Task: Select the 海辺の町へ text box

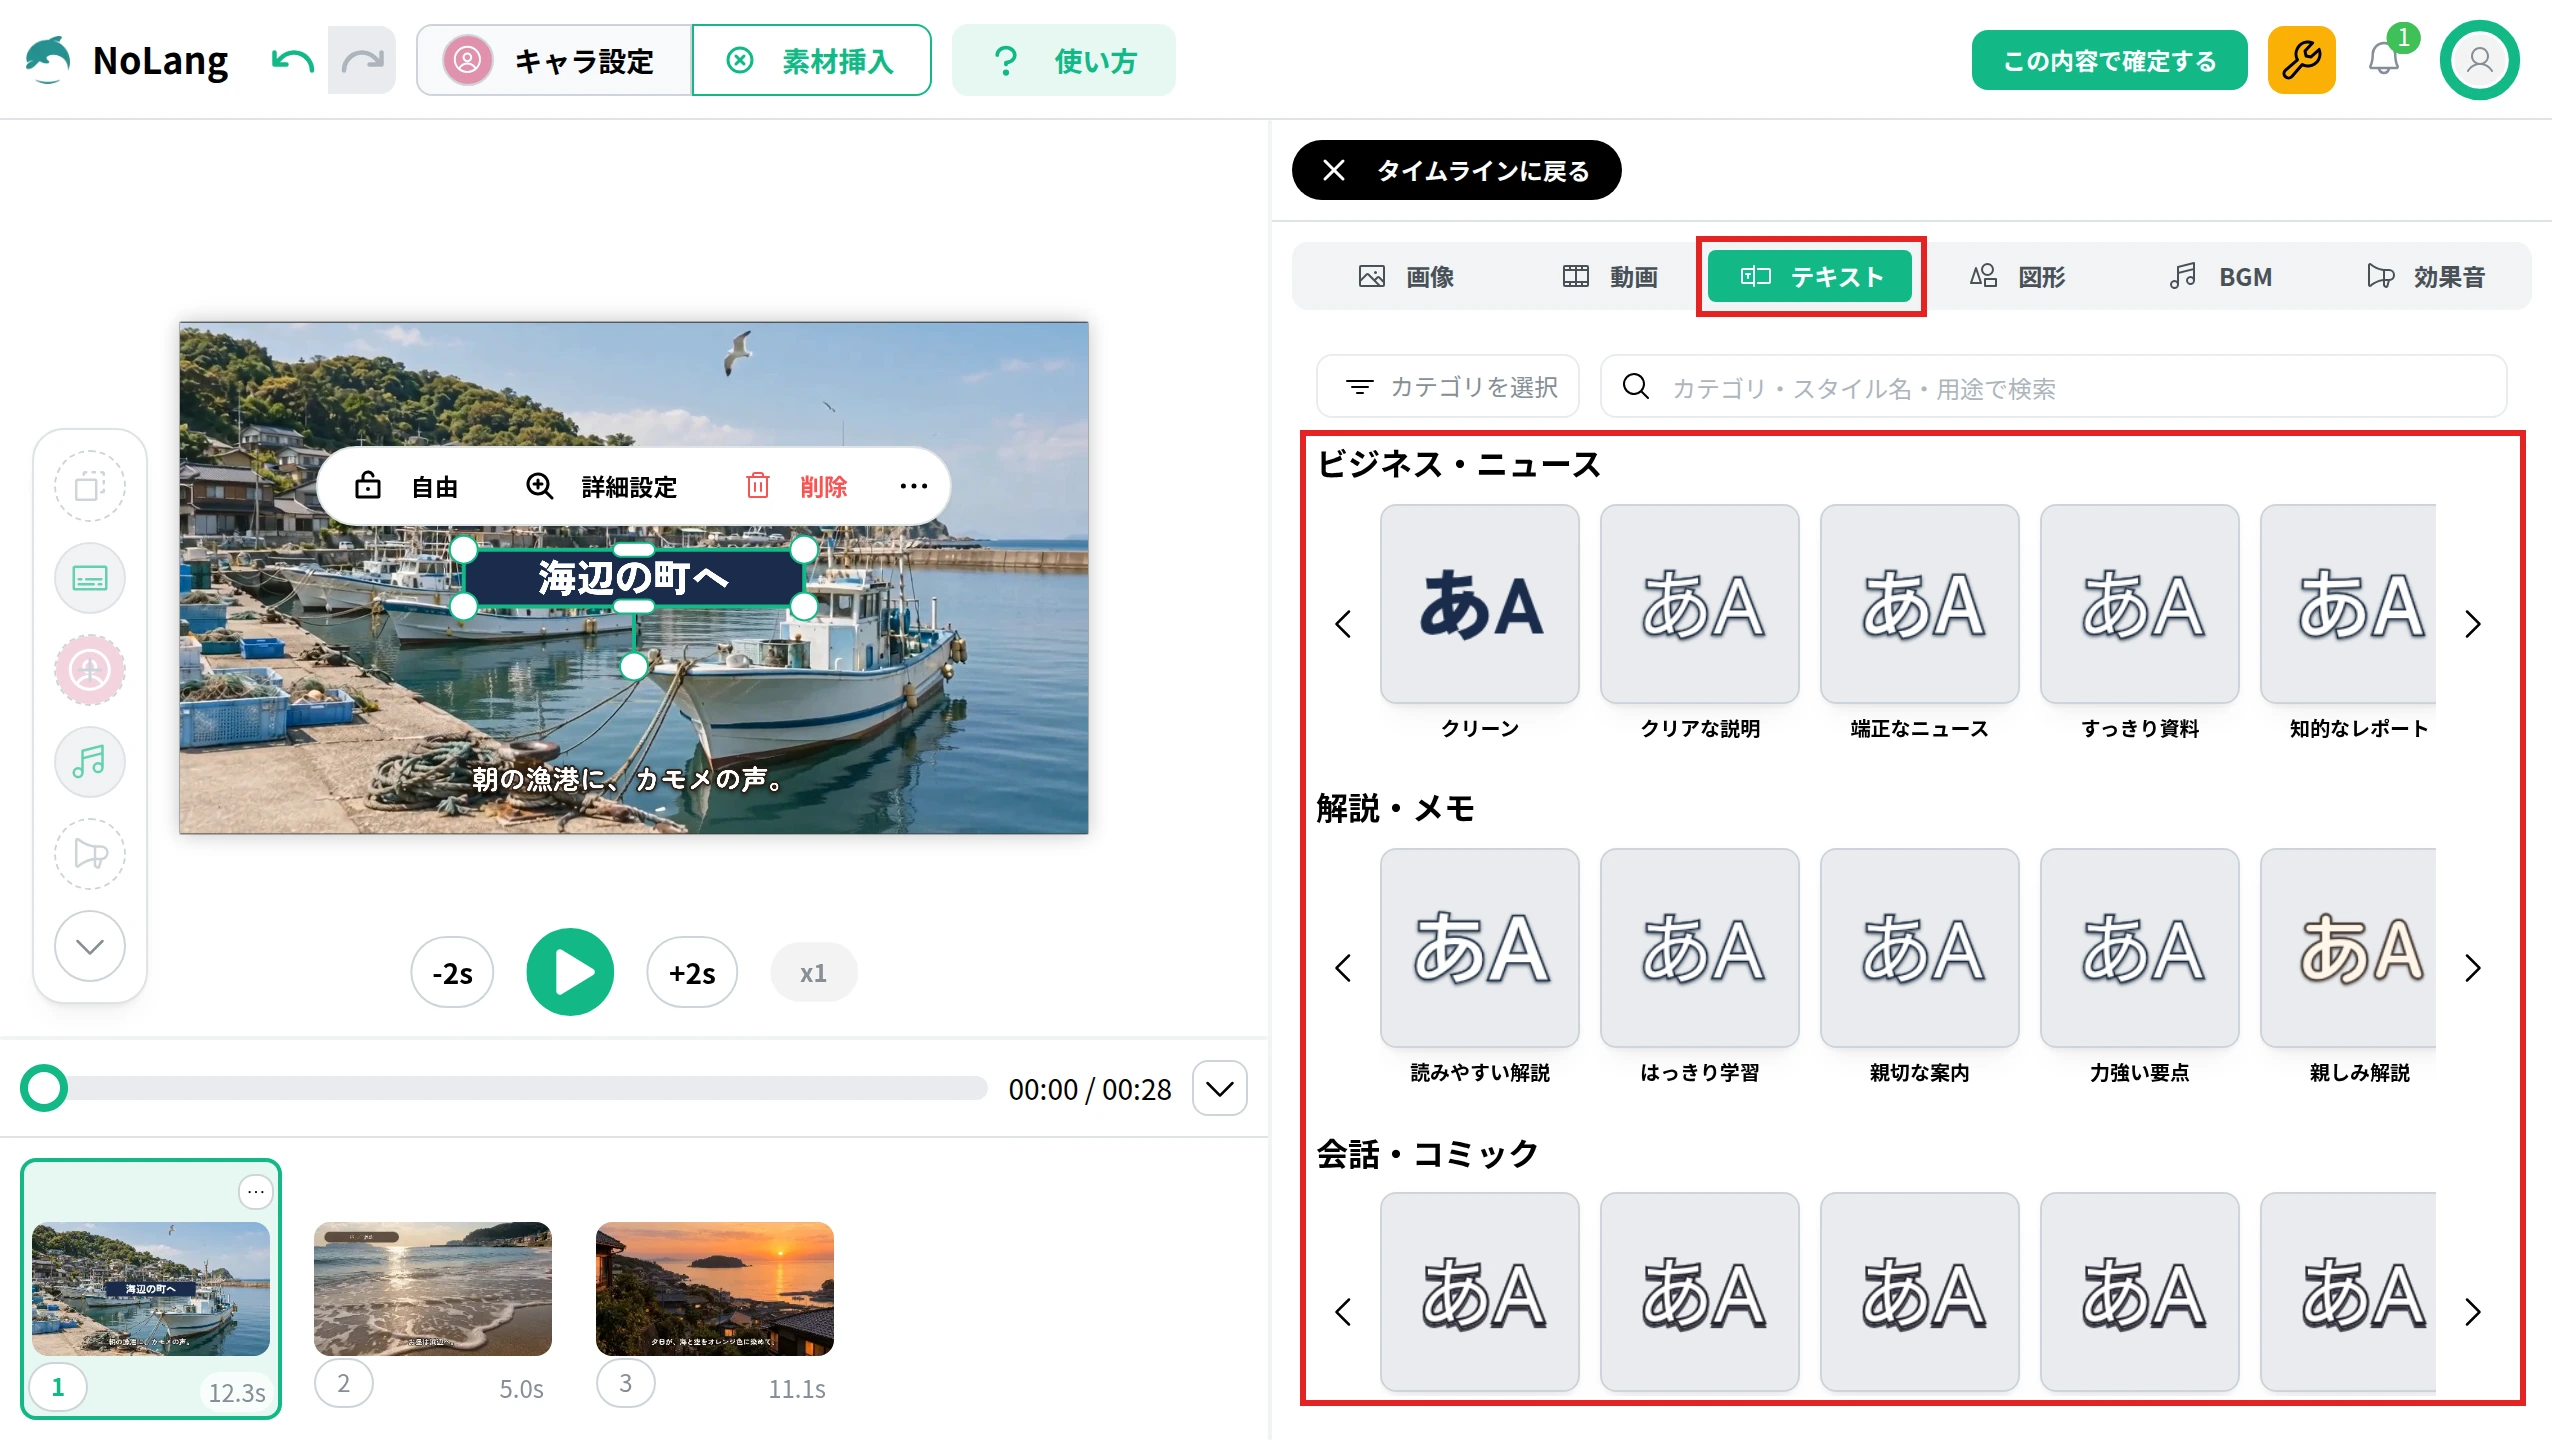Action: point(633,578)
